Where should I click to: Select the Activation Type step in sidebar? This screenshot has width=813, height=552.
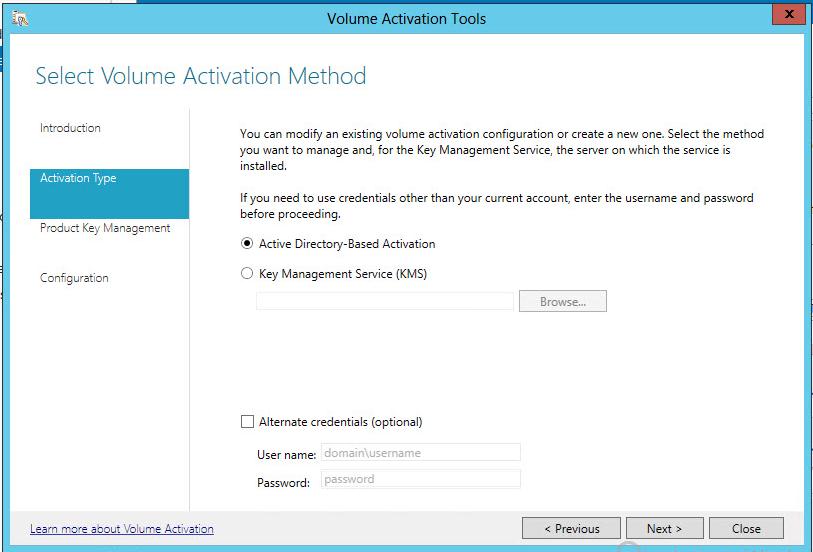(x=78, y=178)
